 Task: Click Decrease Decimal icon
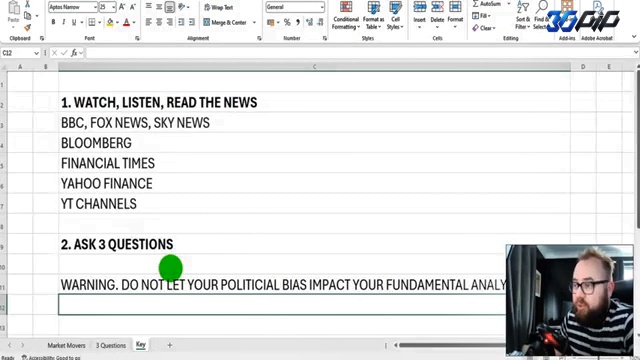(320, 22)
